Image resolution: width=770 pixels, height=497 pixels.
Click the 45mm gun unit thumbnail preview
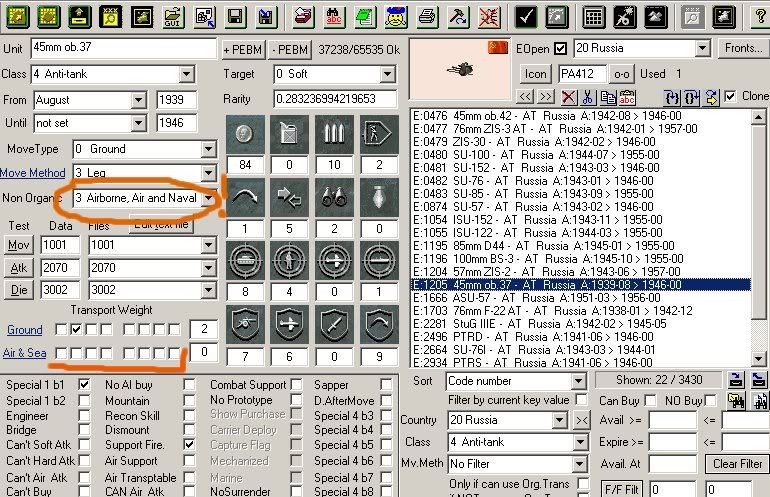460,70
